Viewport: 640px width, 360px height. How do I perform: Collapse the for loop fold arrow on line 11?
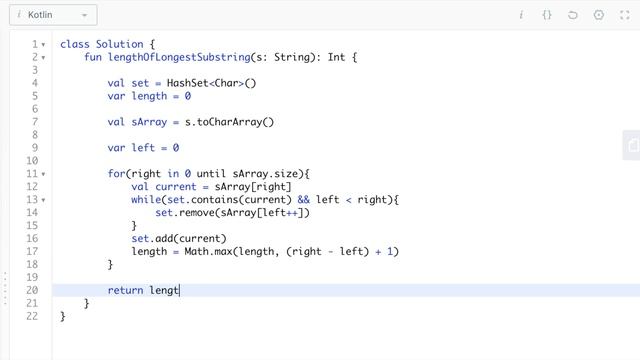tap(43, 174)
